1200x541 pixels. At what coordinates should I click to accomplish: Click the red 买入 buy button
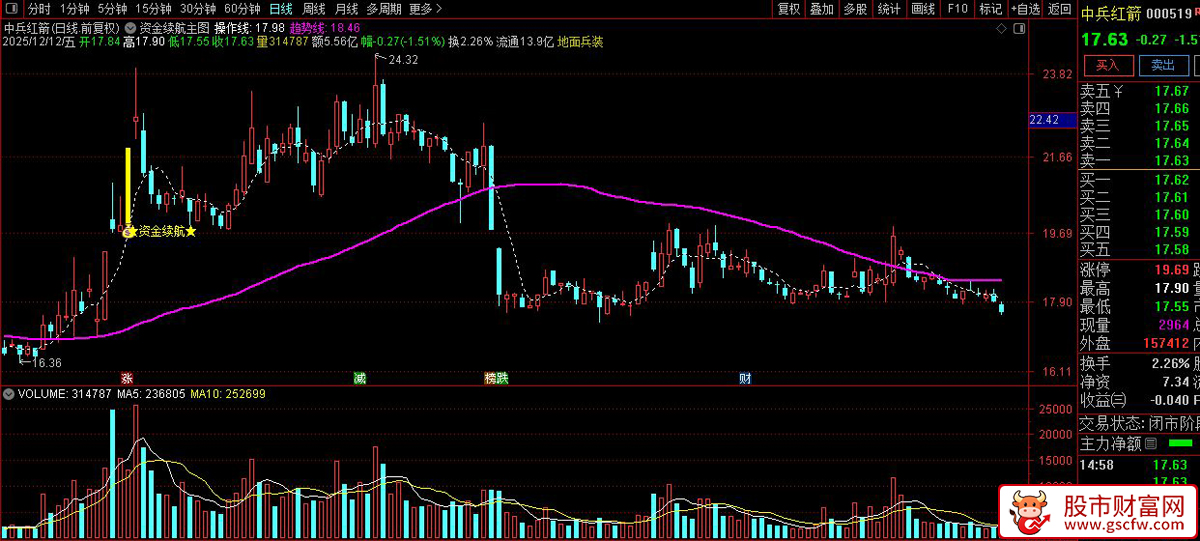(1107, 65)
